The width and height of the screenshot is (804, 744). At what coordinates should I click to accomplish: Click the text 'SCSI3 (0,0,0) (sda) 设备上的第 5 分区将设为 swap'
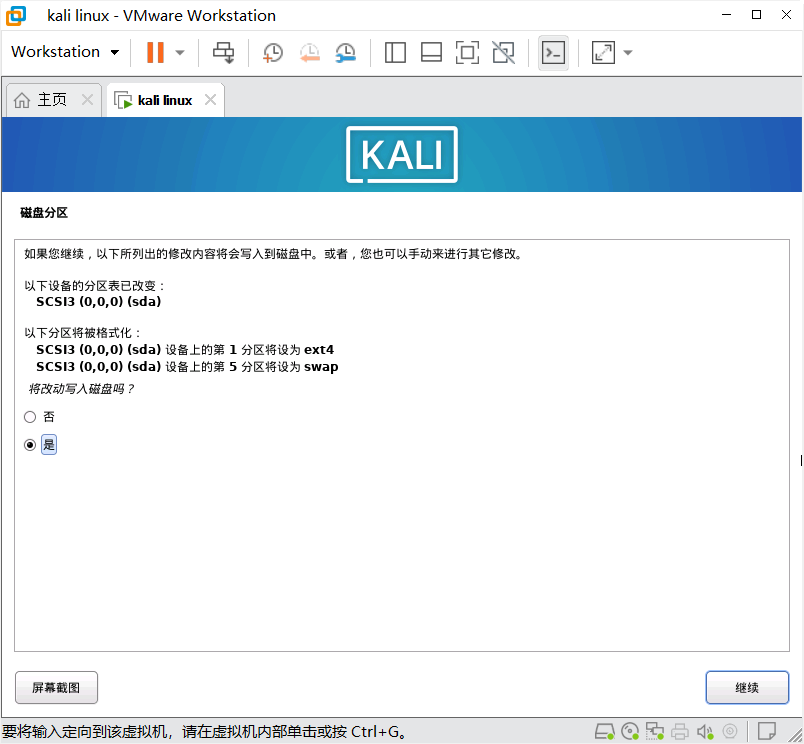pyautogui.click(x=187, y=367)
